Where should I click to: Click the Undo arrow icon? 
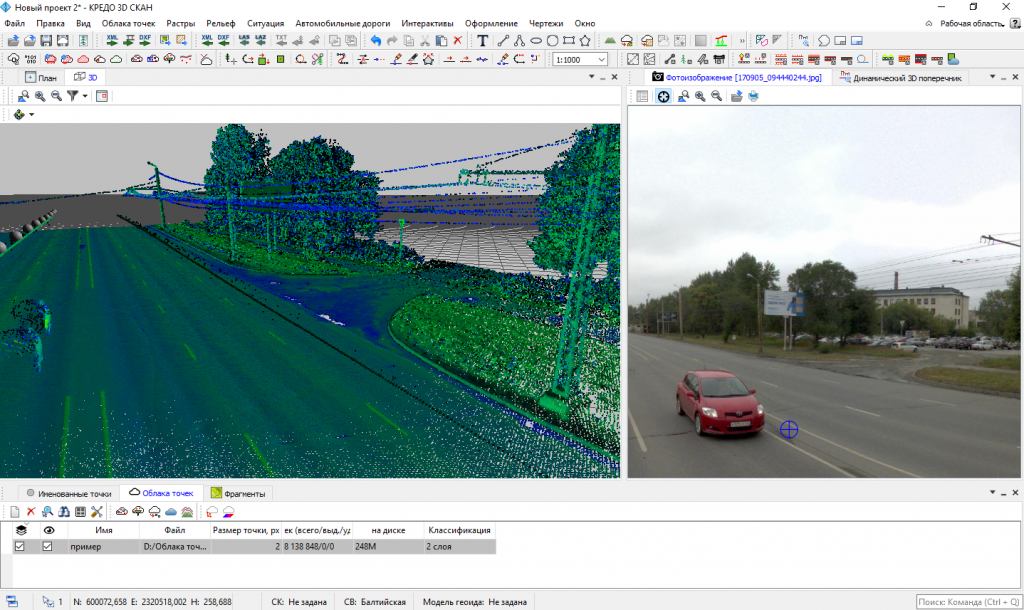click(x=376, y=41)
